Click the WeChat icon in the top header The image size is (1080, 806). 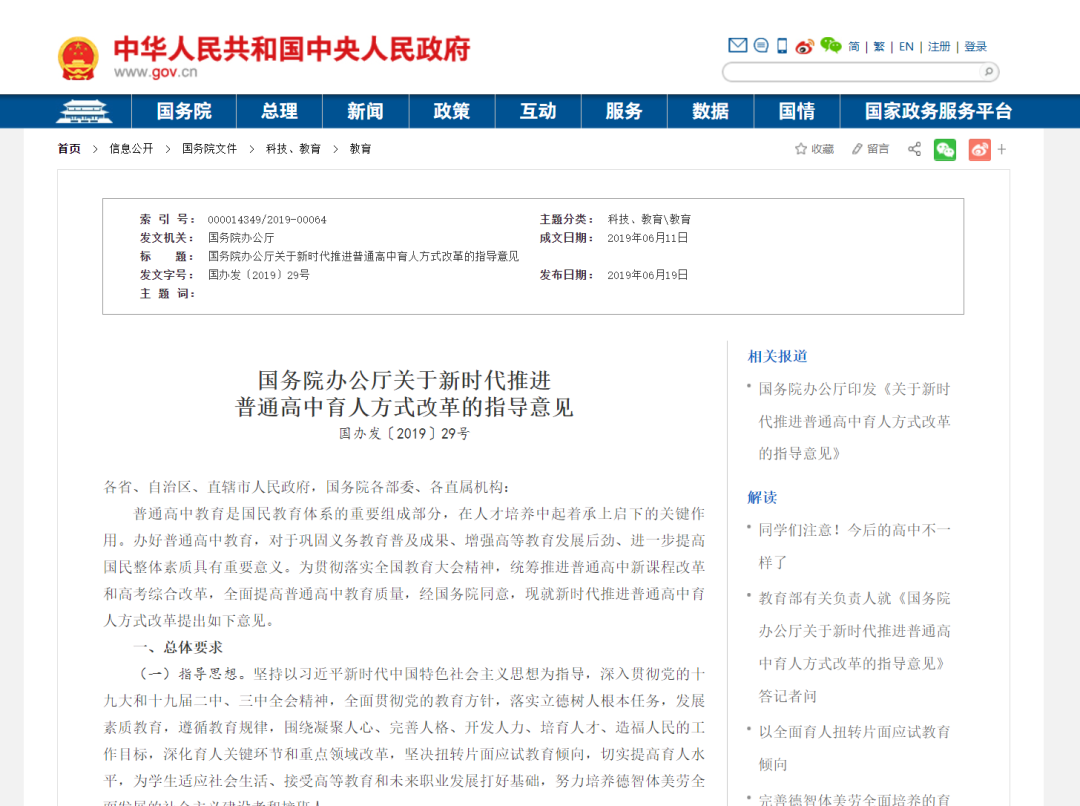click(x=830, y=45)
